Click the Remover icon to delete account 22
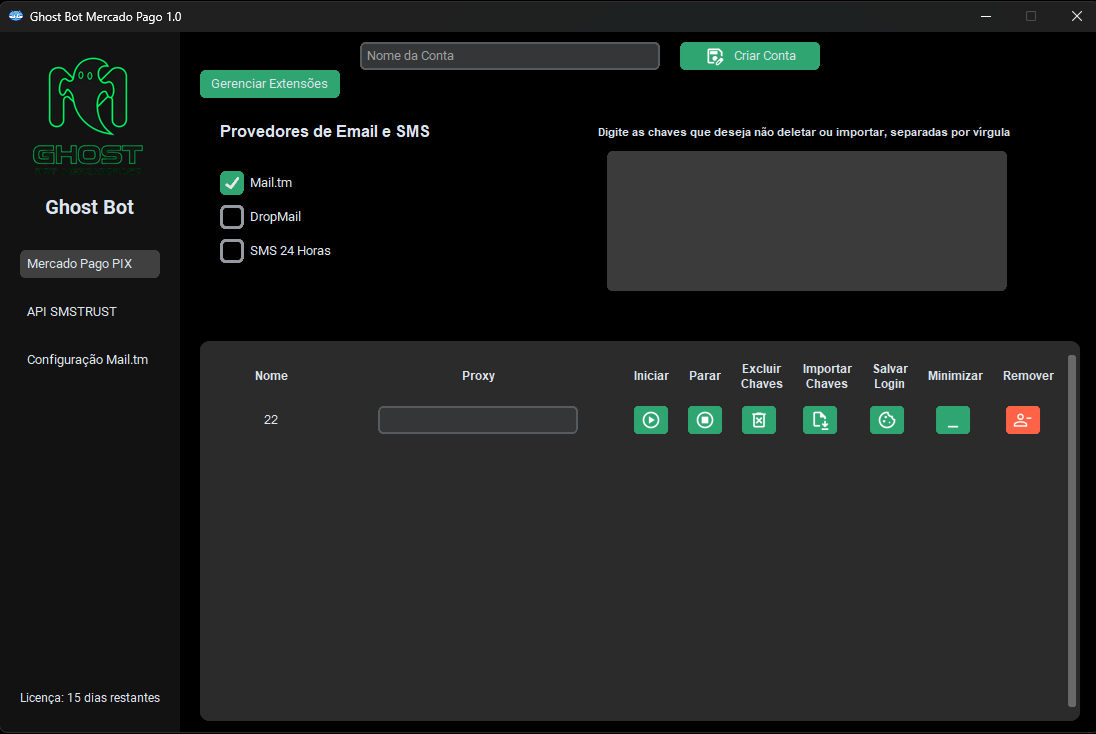The width and height of the screenshot is (1096, 734). click(1022, 420)
